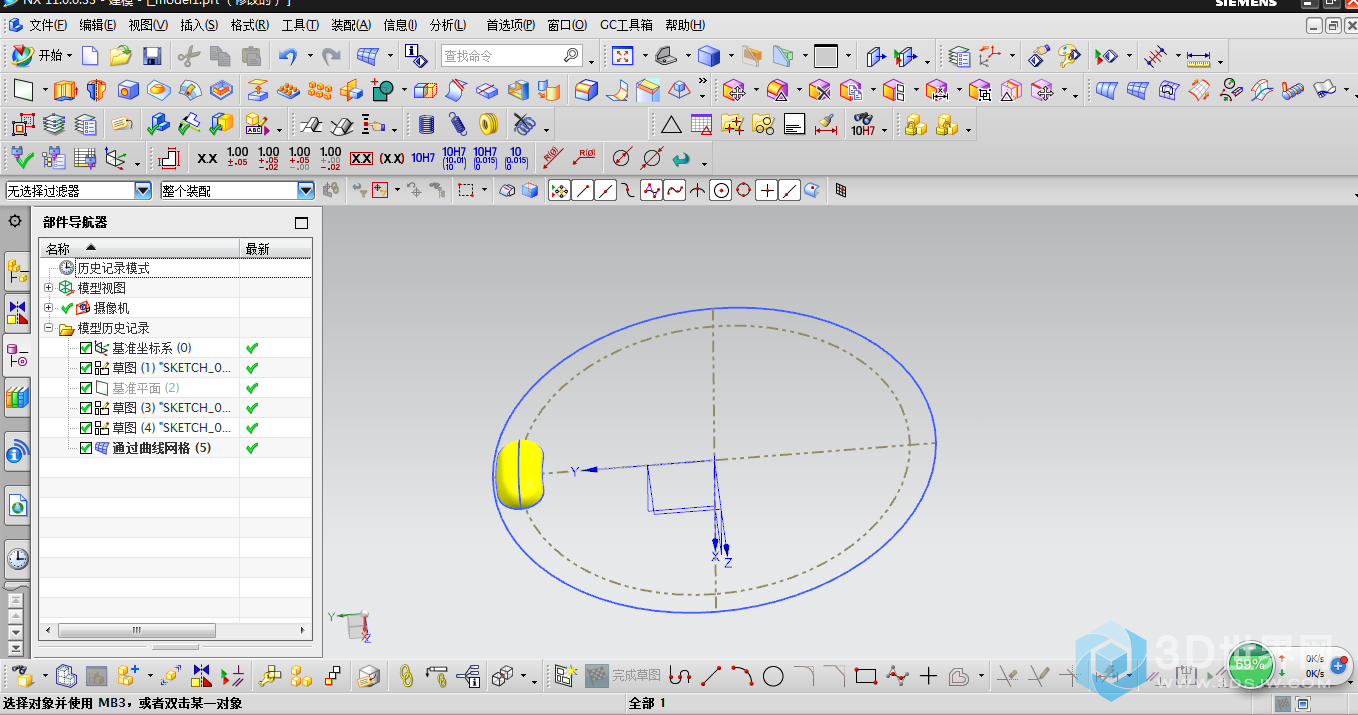Click the 完成草图 finish sketch button
Viewport: 1358px width, 715px height.
(623, 676)
